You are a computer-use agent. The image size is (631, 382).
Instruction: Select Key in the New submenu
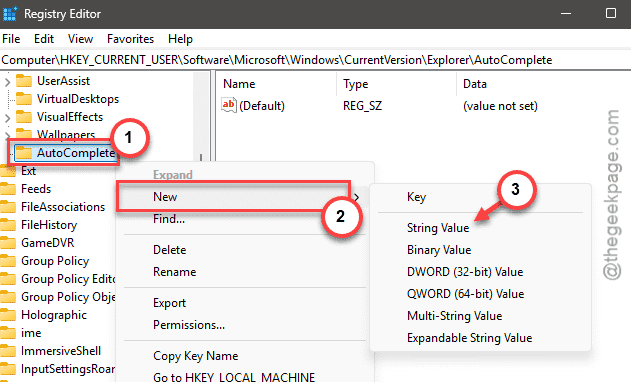point(417,197)
